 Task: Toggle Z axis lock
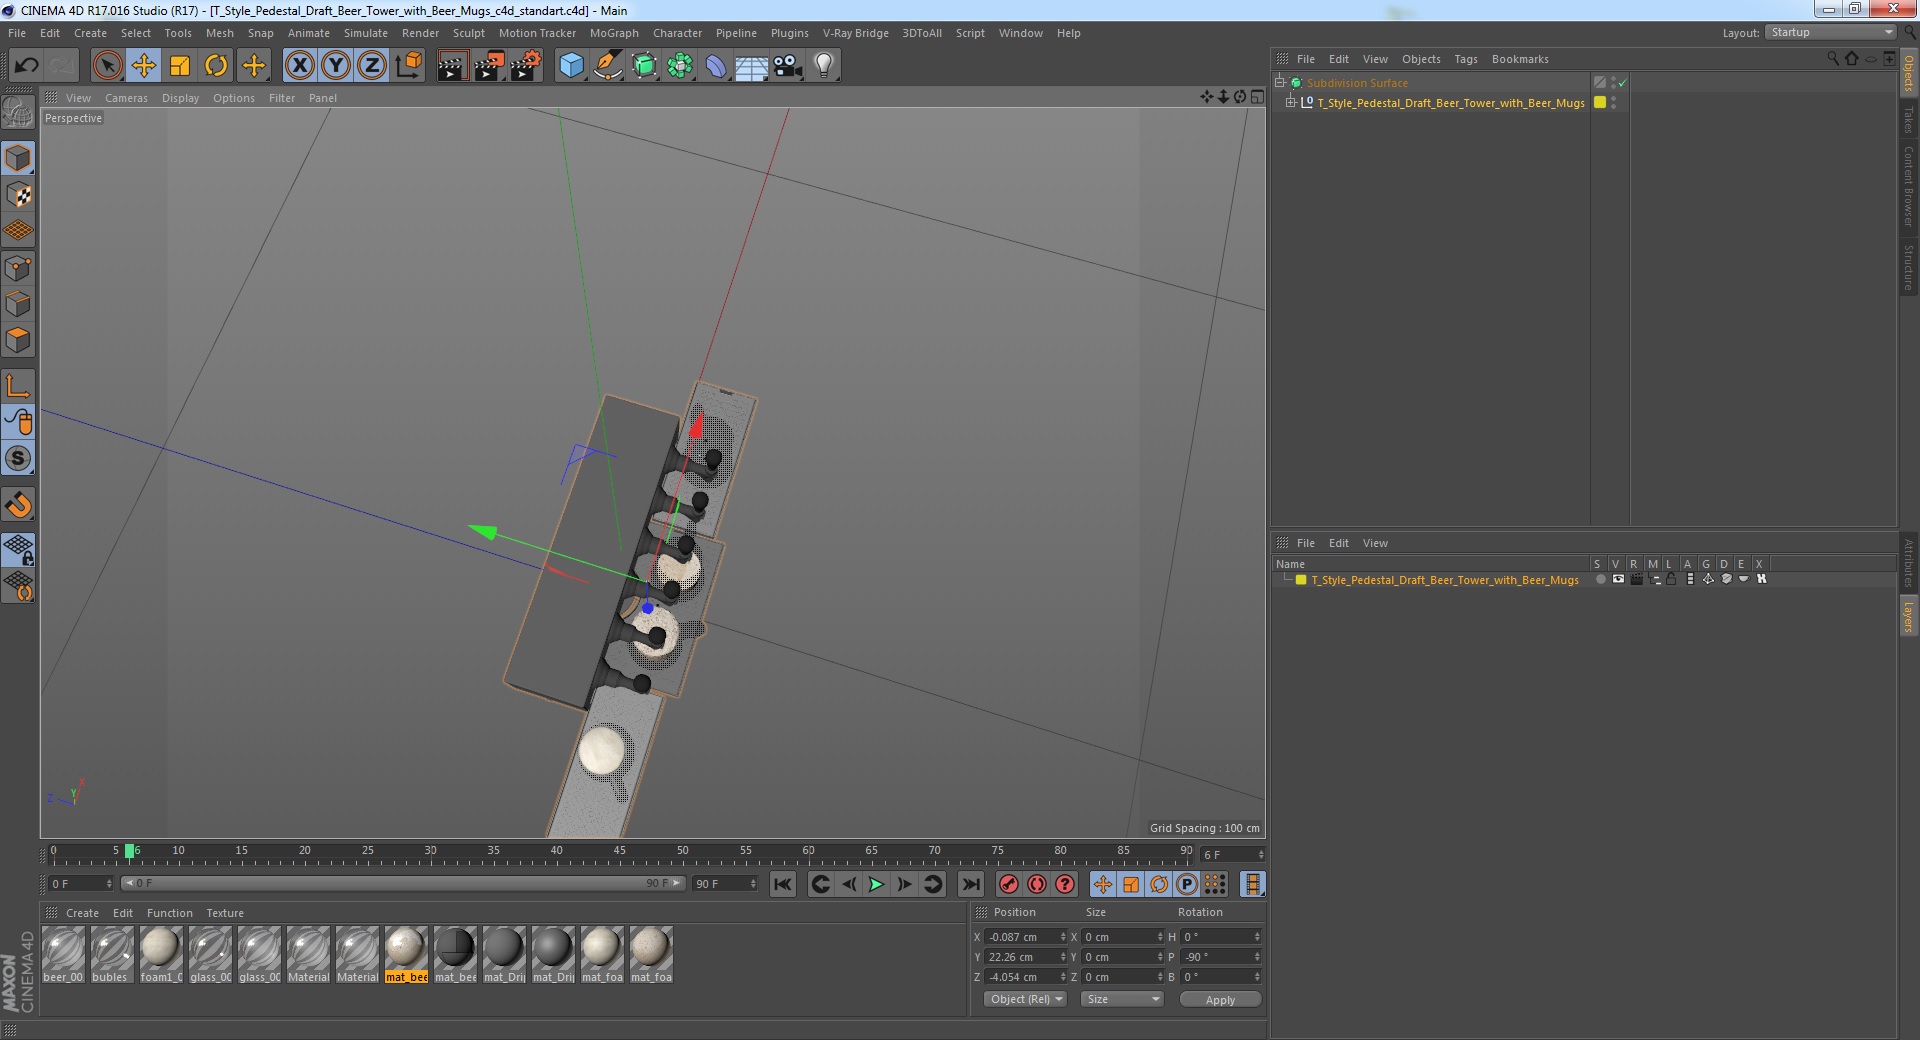point(372,66)
